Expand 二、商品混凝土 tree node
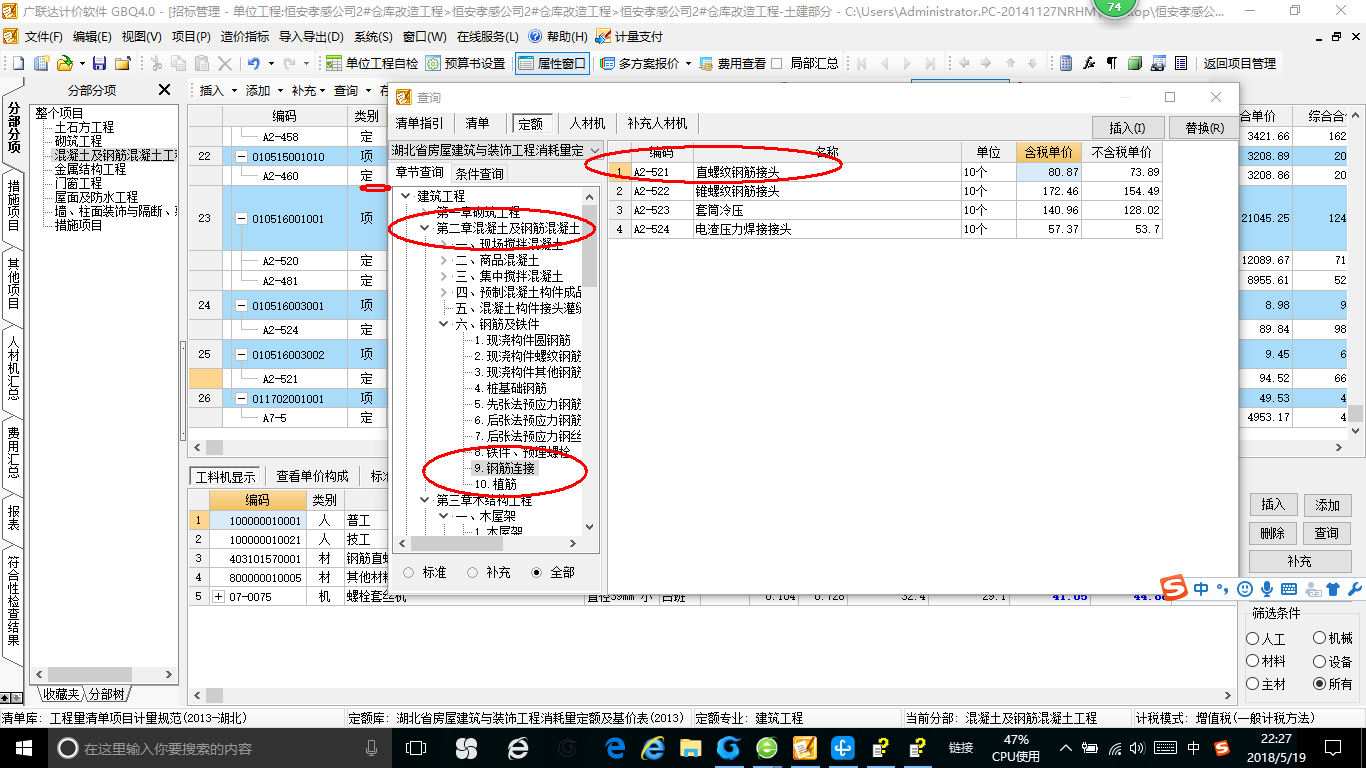 (444, 260)
